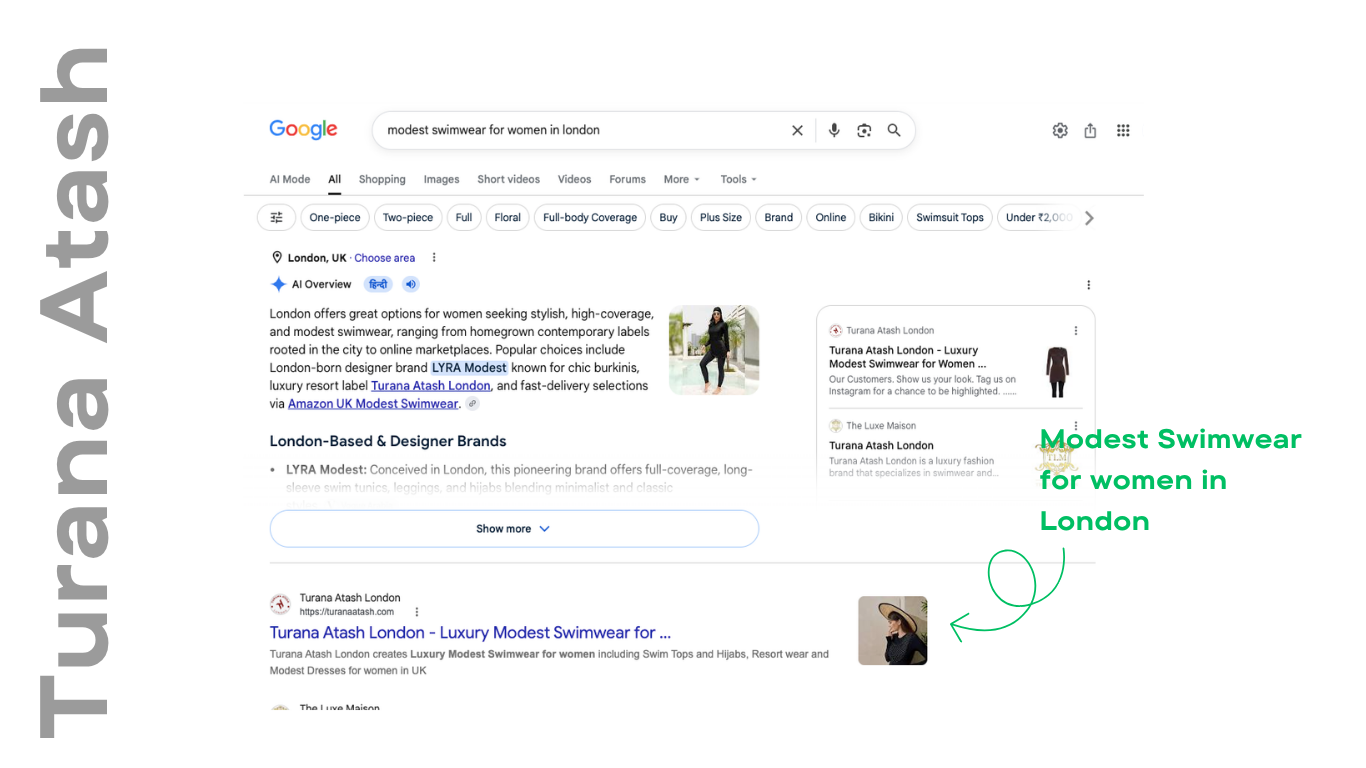This screenshot has height=768, width=1366.
Task: Listen to the AI Overview audio
Action: coord(410,284)
